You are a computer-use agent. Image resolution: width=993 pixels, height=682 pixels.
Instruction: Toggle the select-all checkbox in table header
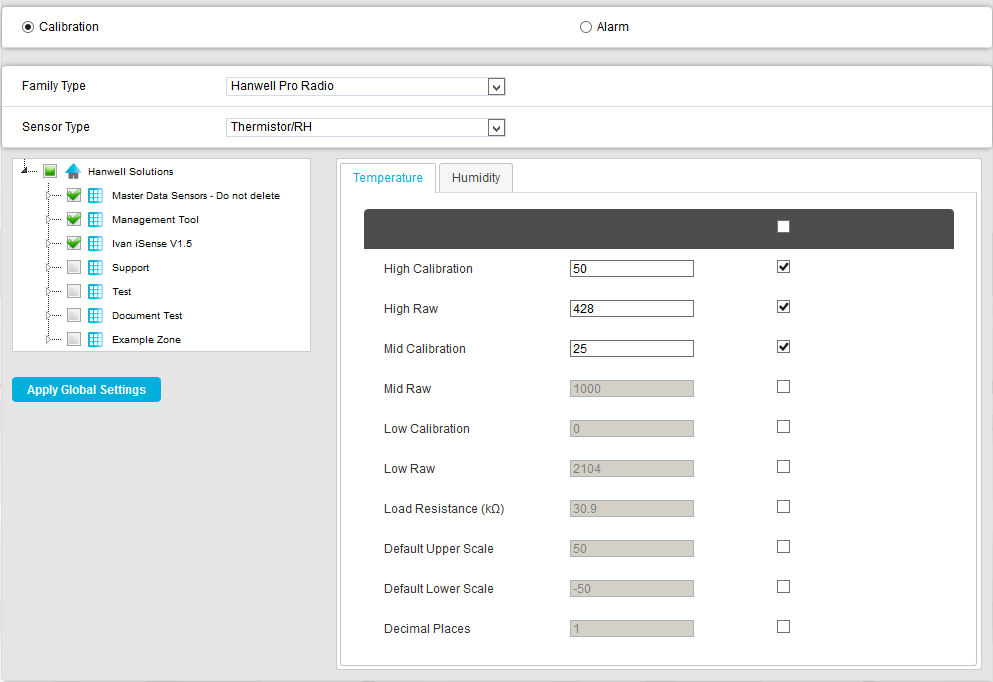[783, 227]
